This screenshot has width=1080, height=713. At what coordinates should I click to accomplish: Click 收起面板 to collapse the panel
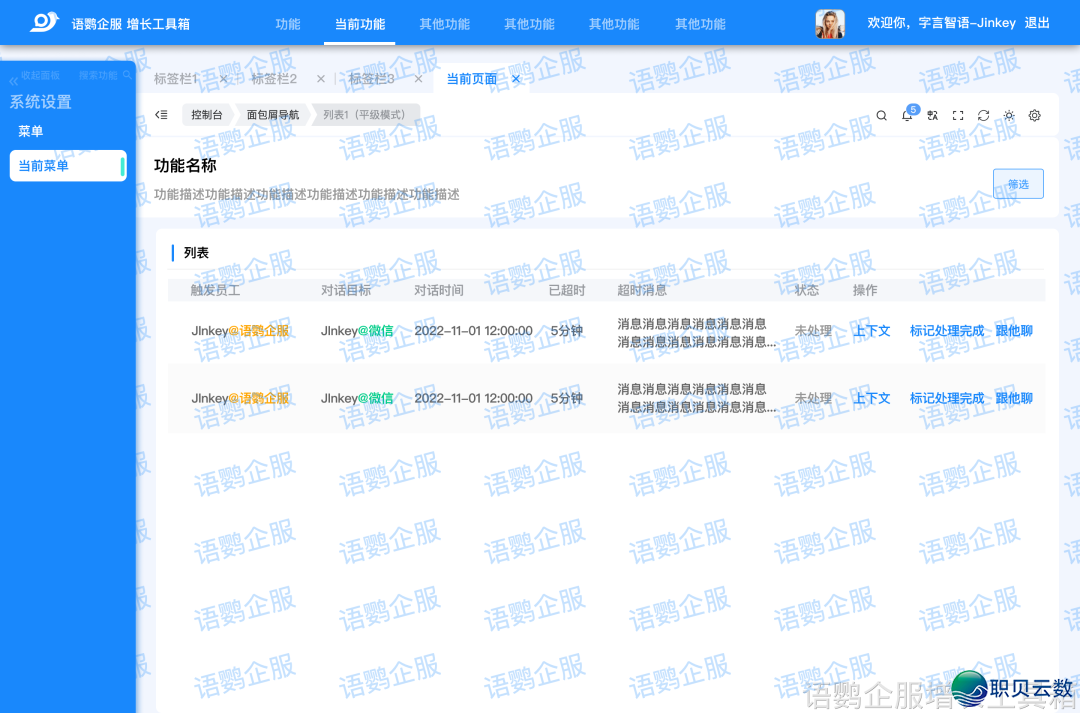(x=34, y=76)
